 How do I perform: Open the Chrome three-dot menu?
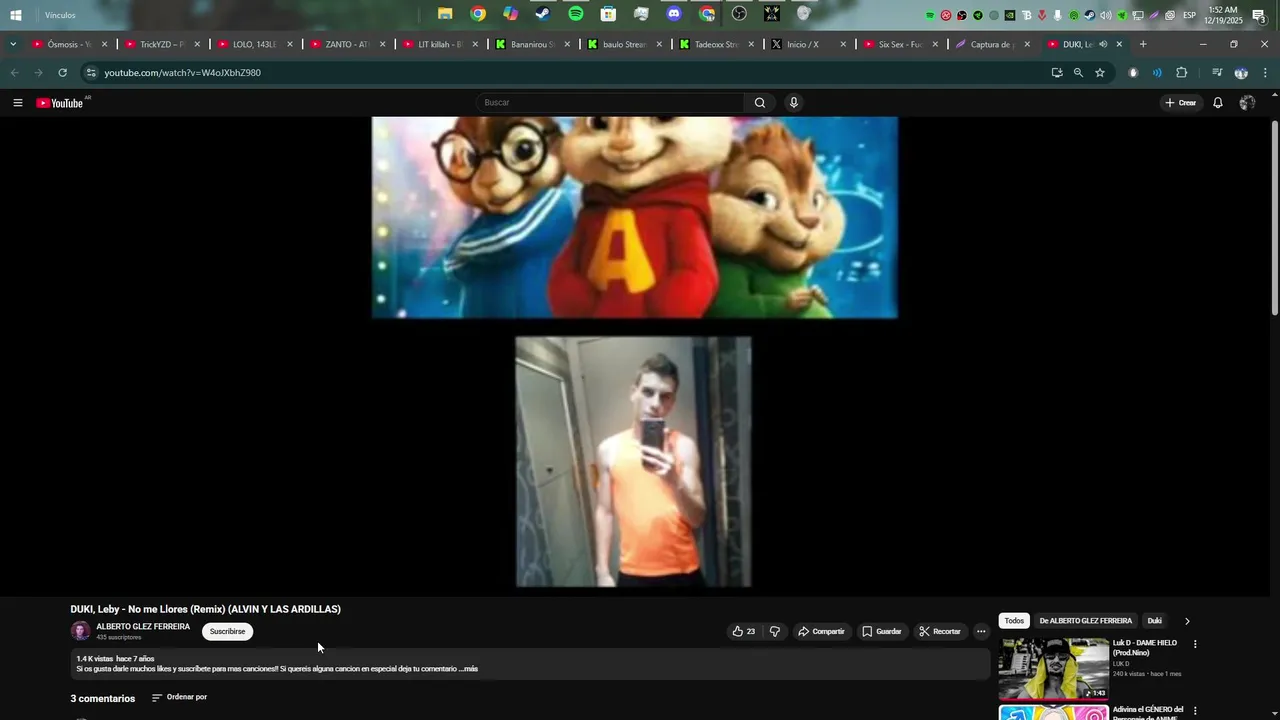[1265, 73]
